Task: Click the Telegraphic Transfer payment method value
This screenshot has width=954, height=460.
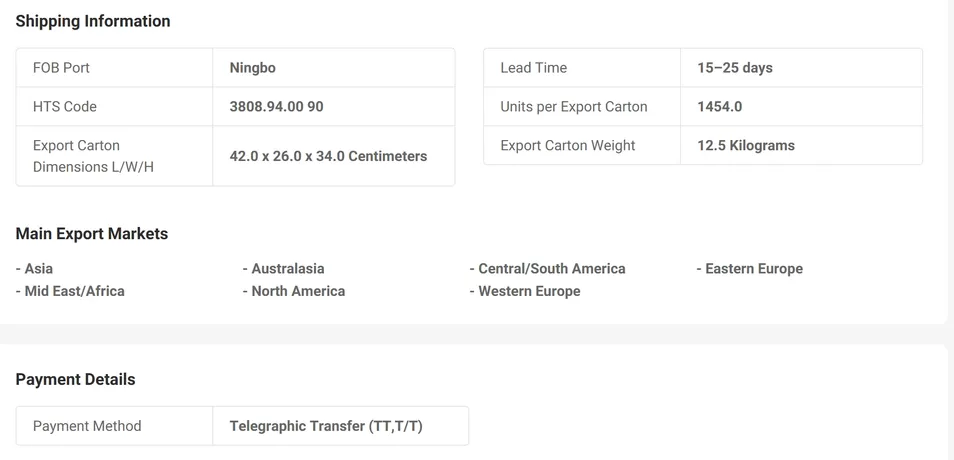Action: click(x=326, y=426)
